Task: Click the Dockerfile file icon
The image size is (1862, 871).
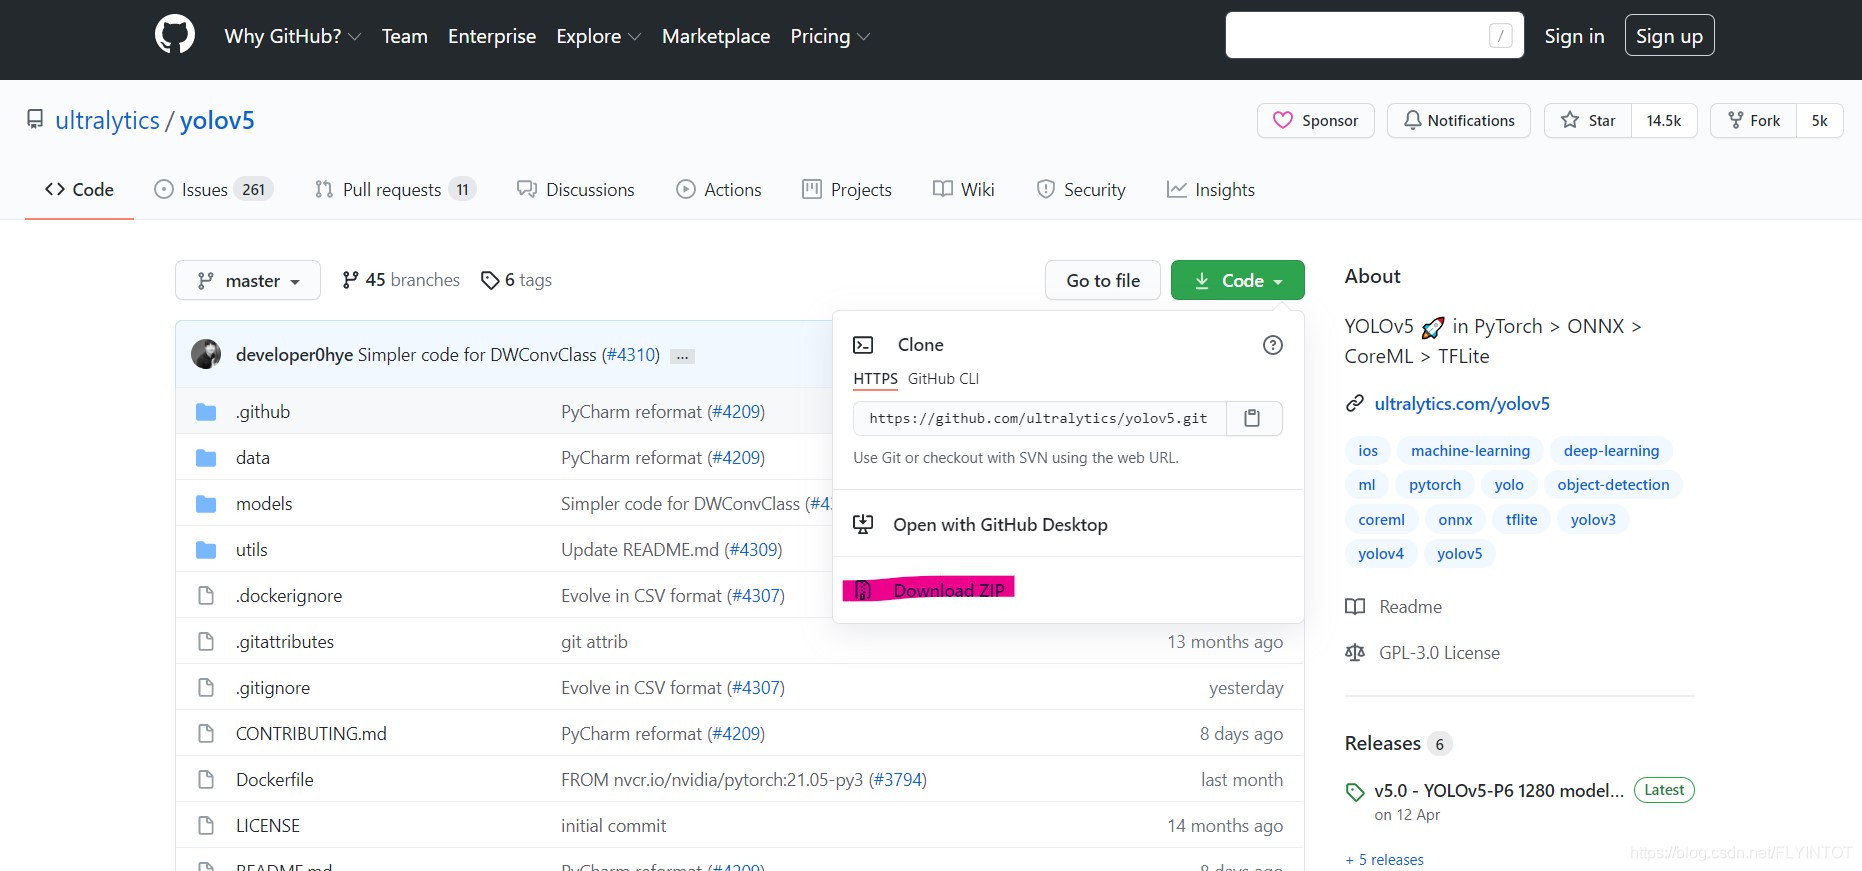Action: point(206,780)
